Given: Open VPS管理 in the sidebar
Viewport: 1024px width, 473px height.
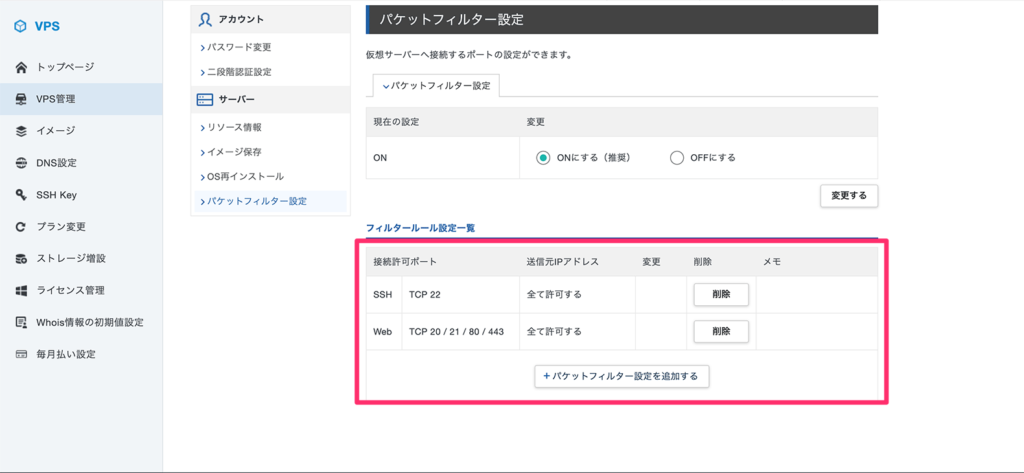Looking at the screenshot, I should pyautogui.click(x=81, y=99).
